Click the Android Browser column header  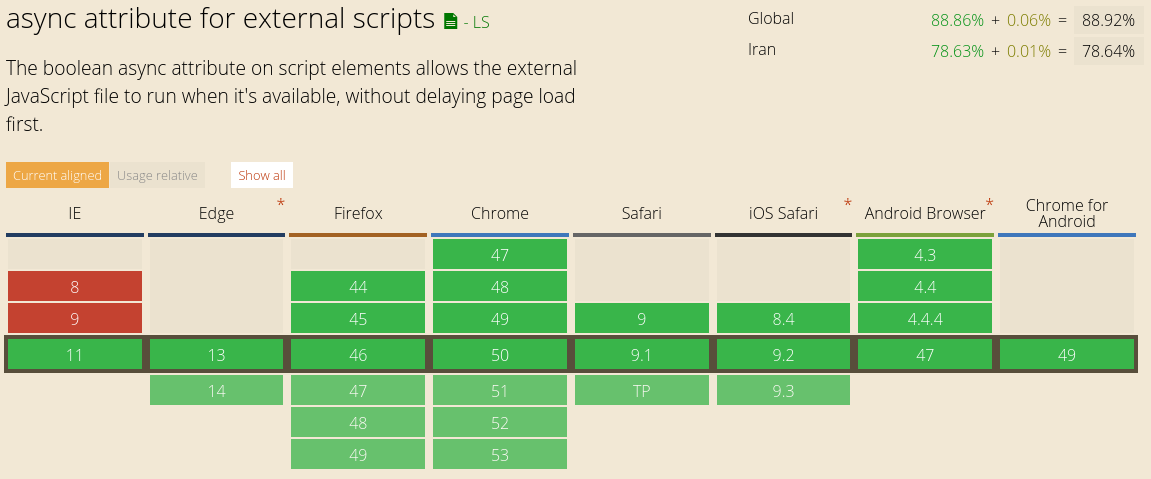pos(925,213)
